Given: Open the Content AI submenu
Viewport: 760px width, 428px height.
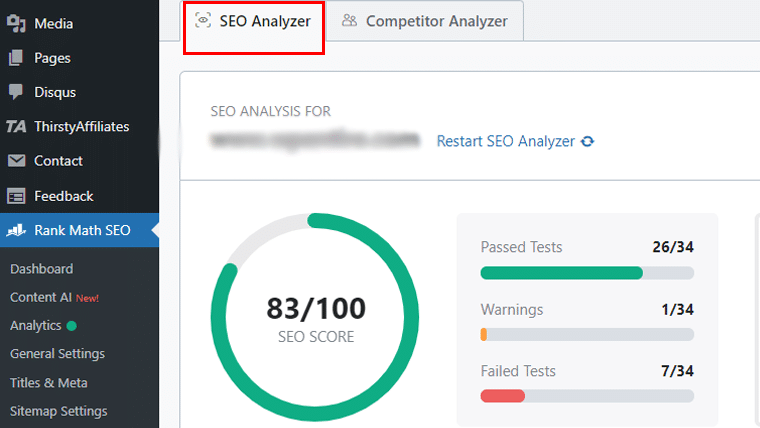Looking at the screenshot, I should (x=41, y=297).
